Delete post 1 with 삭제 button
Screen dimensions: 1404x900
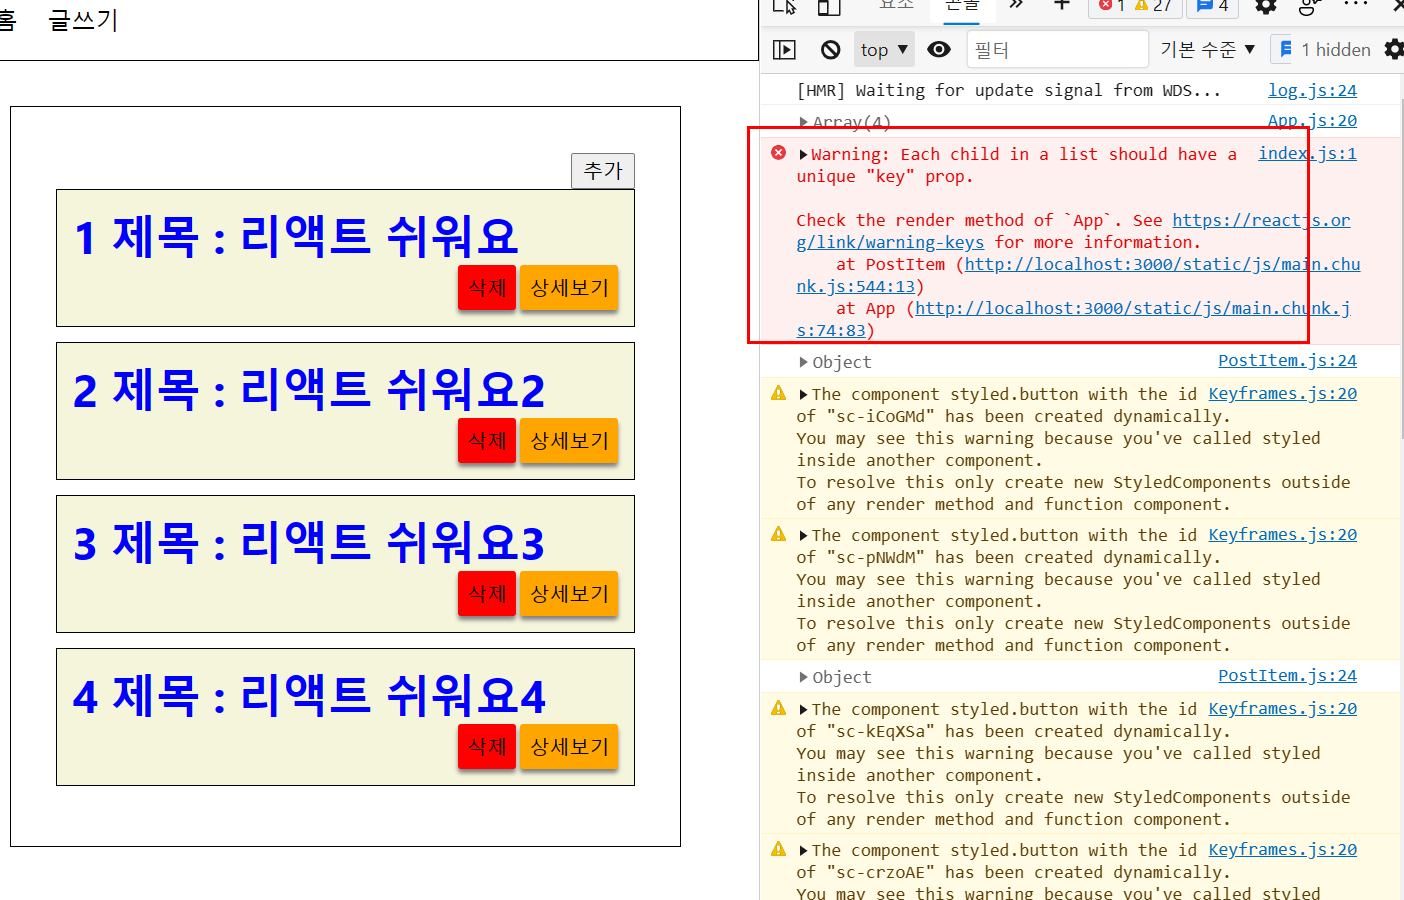(487, 288)
